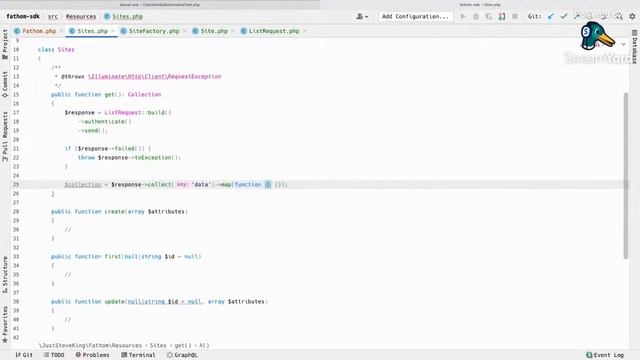Screen dimensions: 640x360
Task: Toggle the Database tool window
Action: click(635, 47)
